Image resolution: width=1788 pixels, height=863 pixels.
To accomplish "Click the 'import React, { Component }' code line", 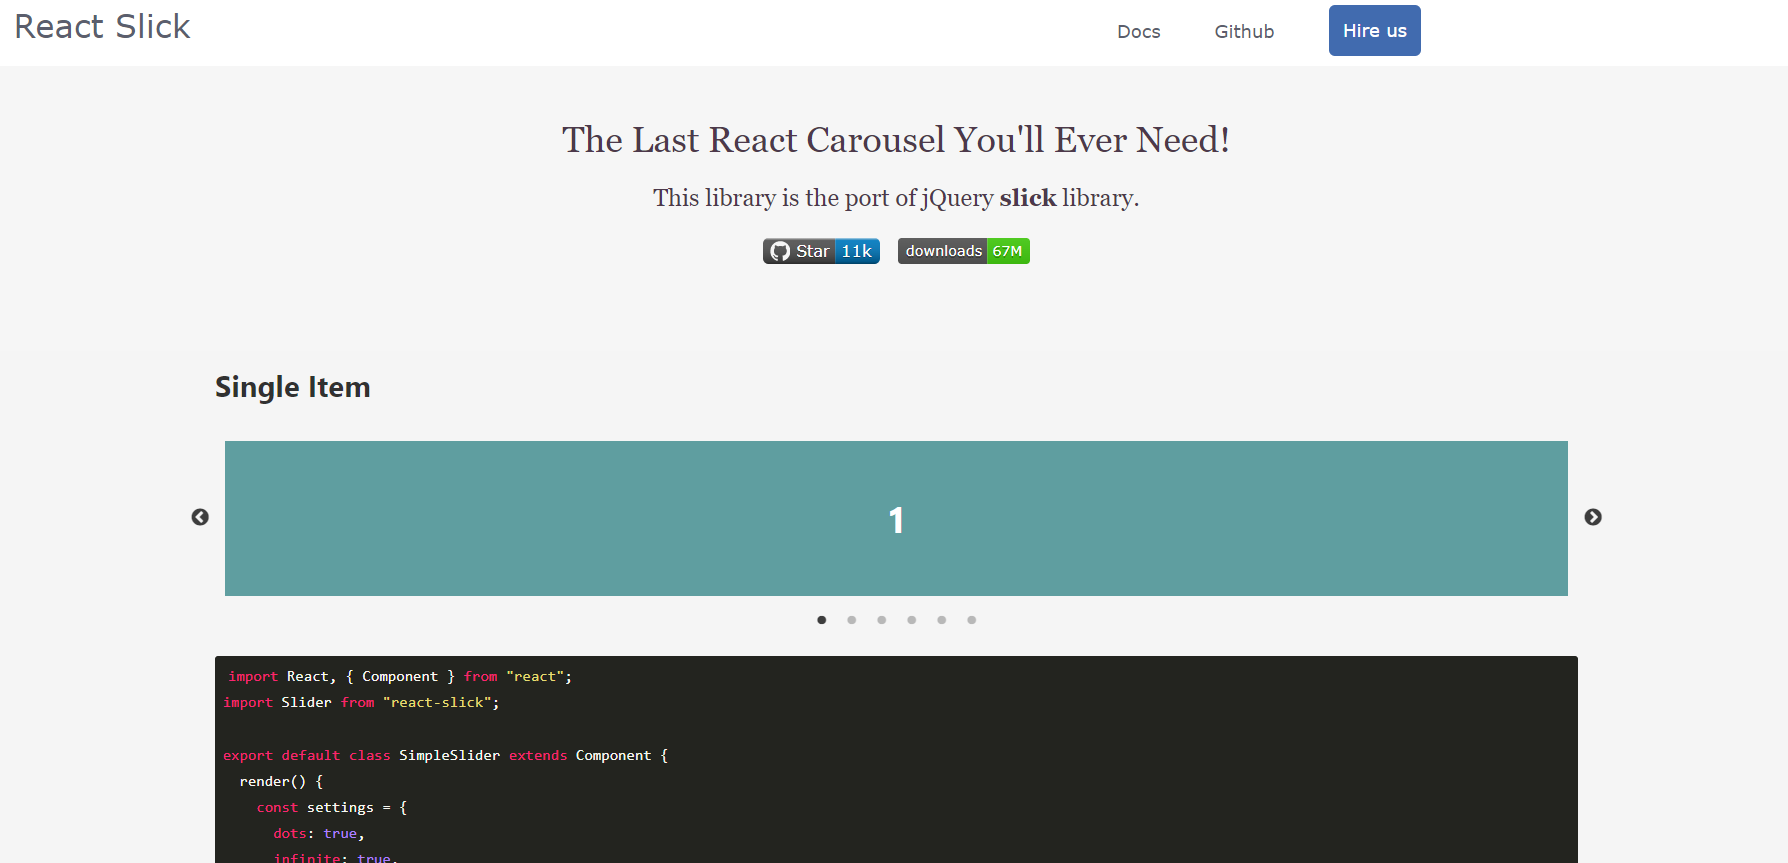I will pos(400,677).
